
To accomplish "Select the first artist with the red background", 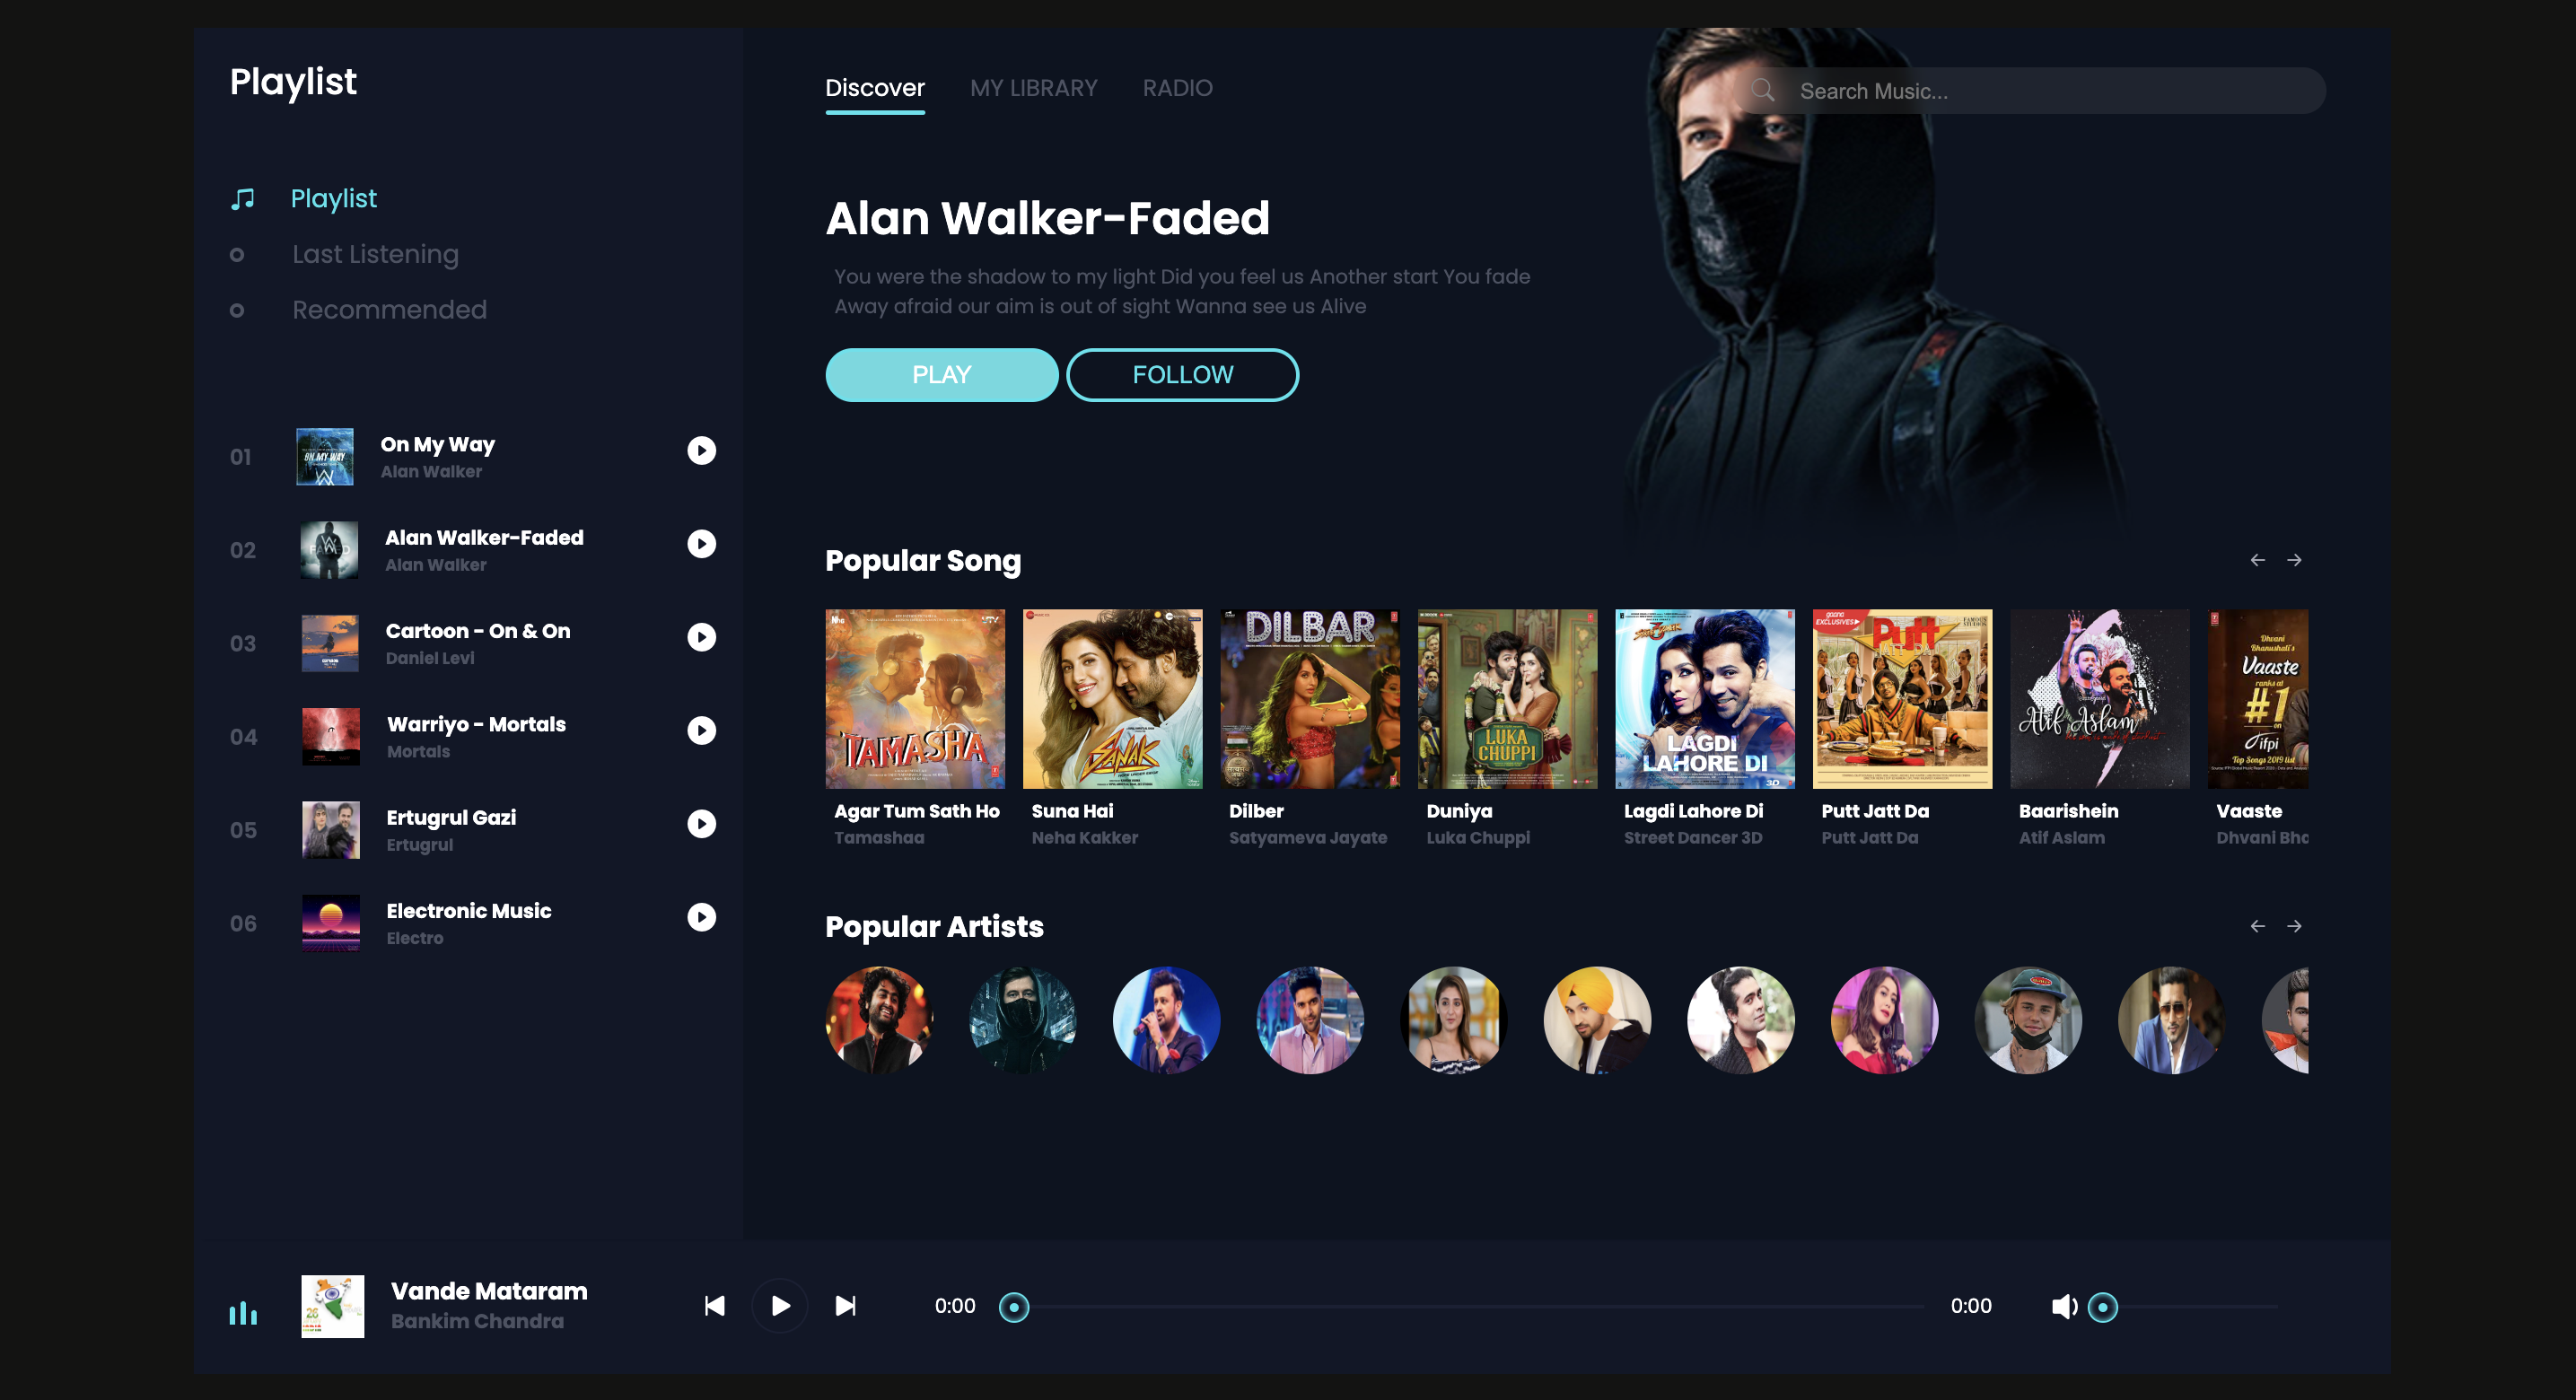I will [879, 1020].
